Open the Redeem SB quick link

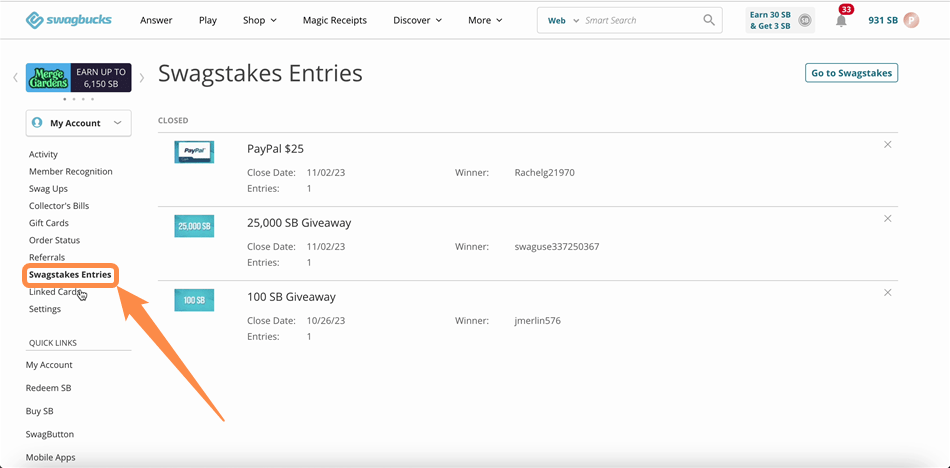(x=48, y=388)
